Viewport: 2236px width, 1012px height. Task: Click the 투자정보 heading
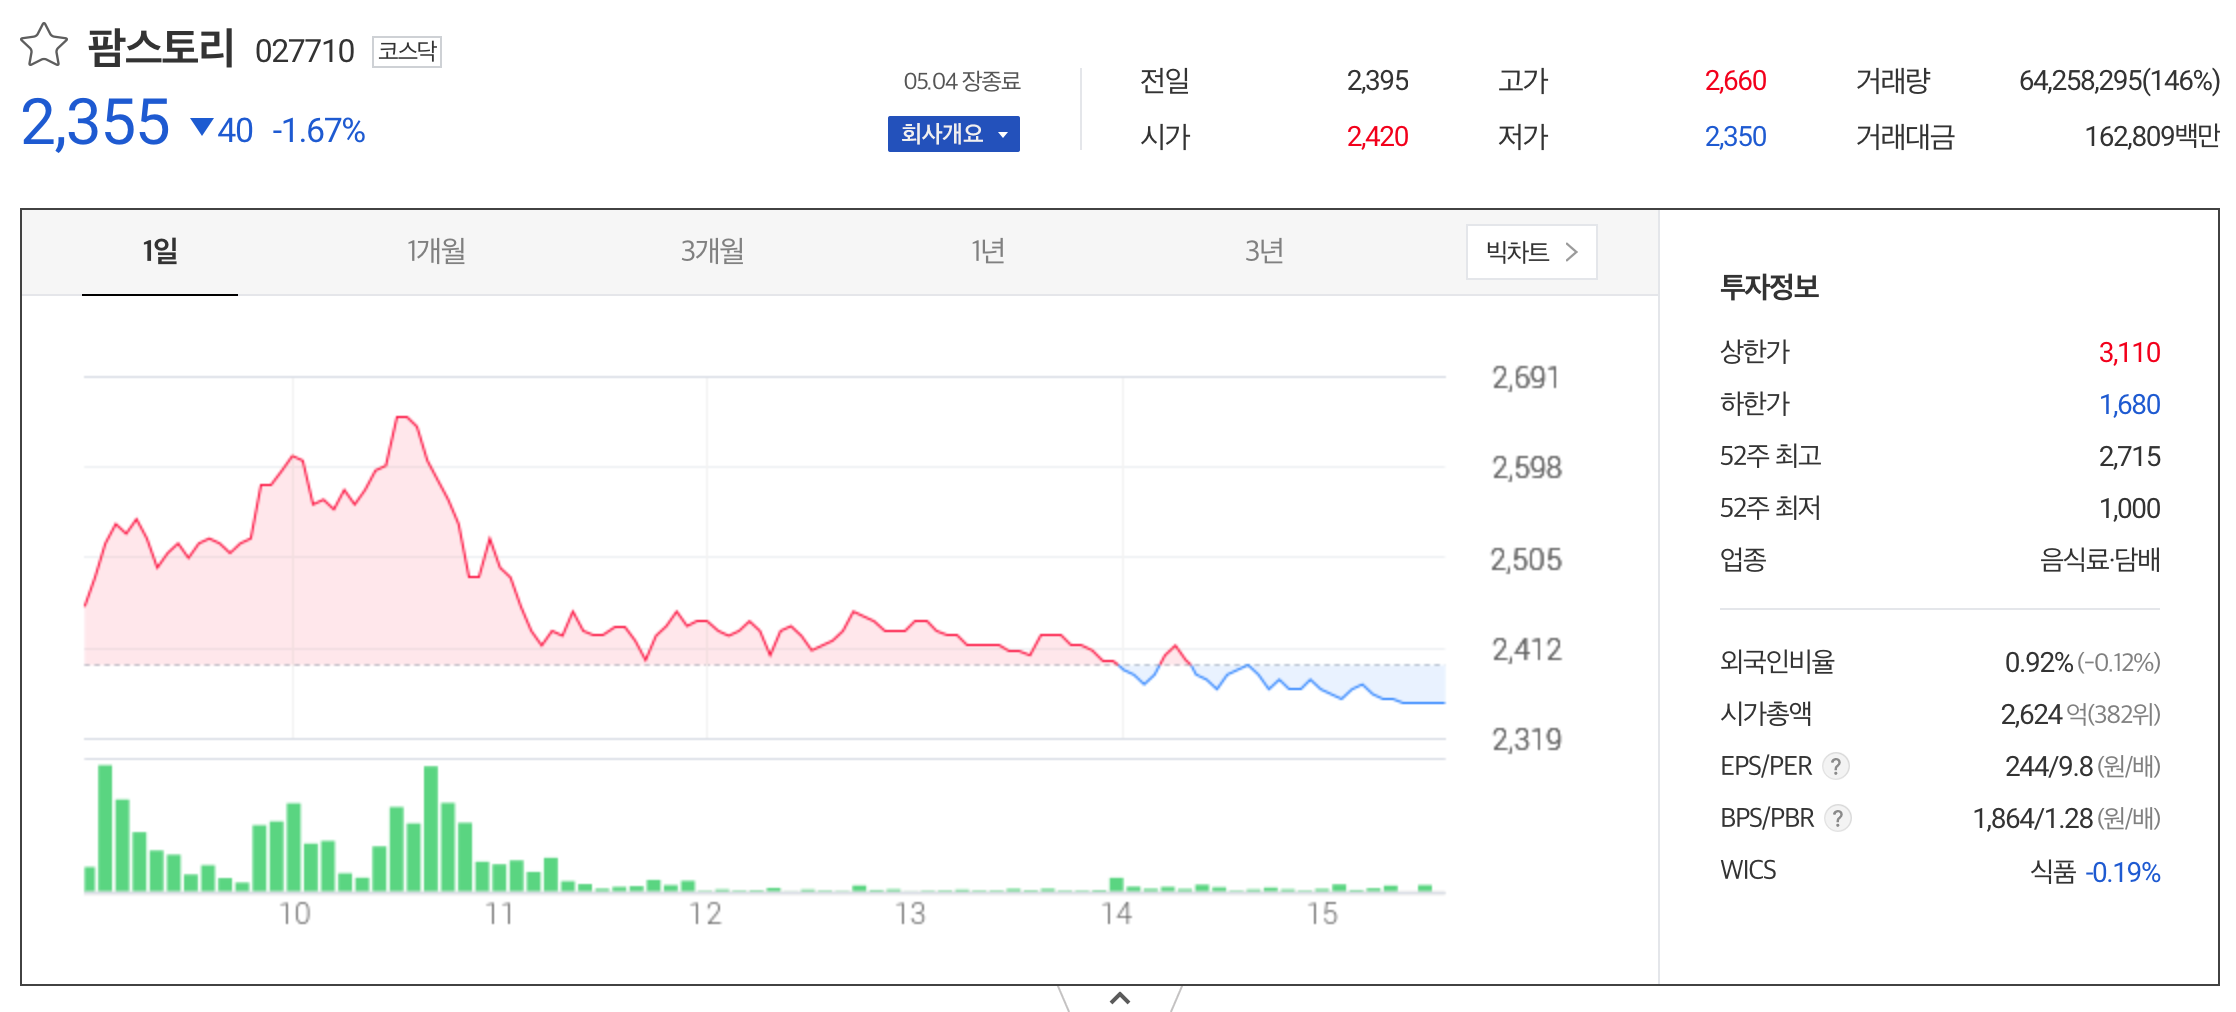coord(1769,287)
